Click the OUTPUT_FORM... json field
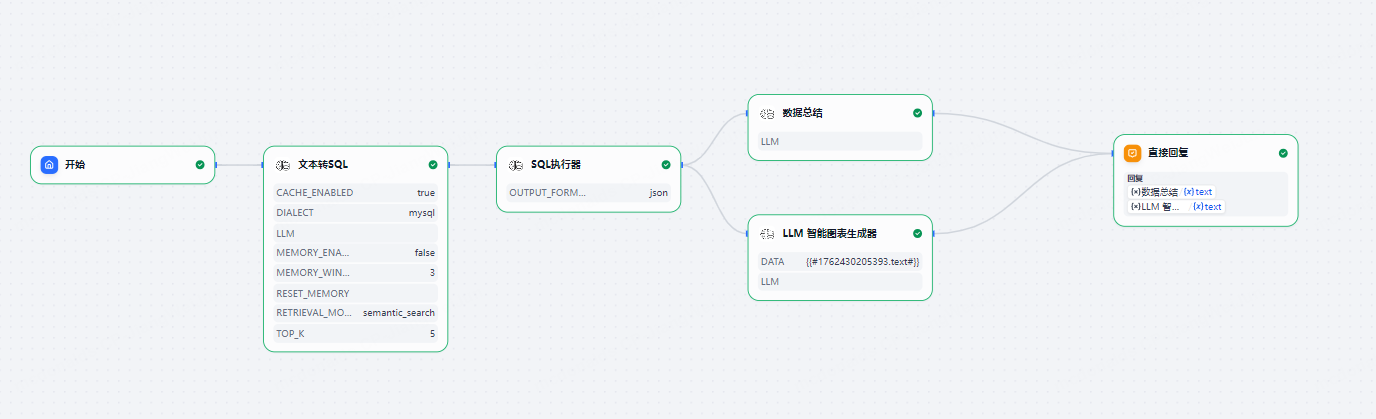This screenshot has height=419, width=1376. click(588, 192)
